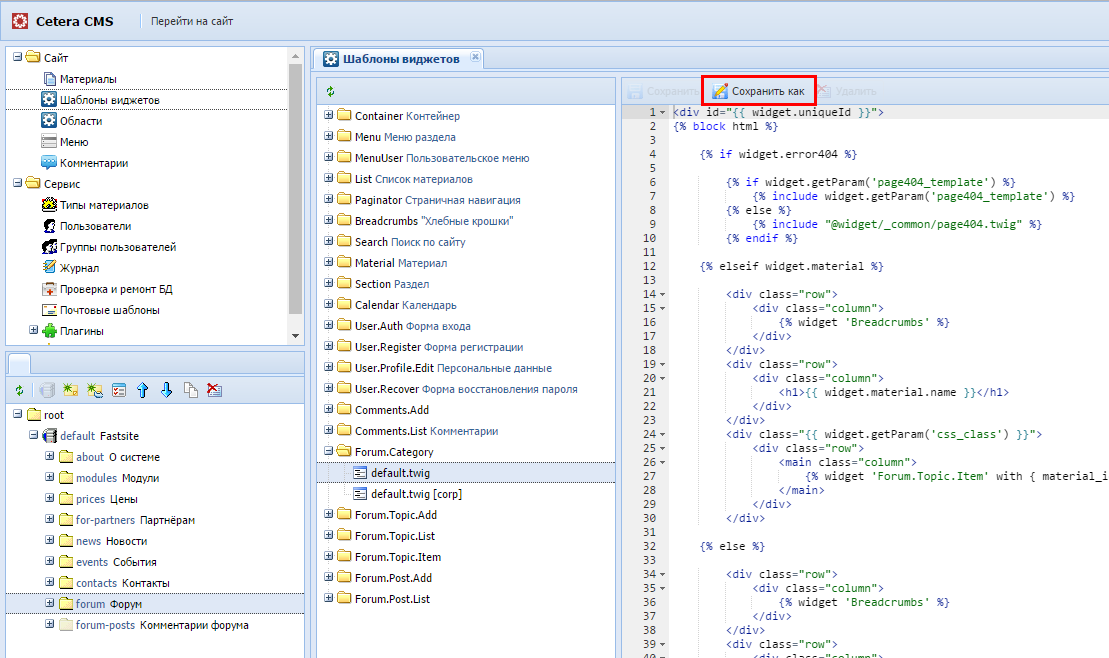Click the Шаблоны виджетов gear icon in sidebar
Screen dimensions: 1109x658
click(49, 100)
